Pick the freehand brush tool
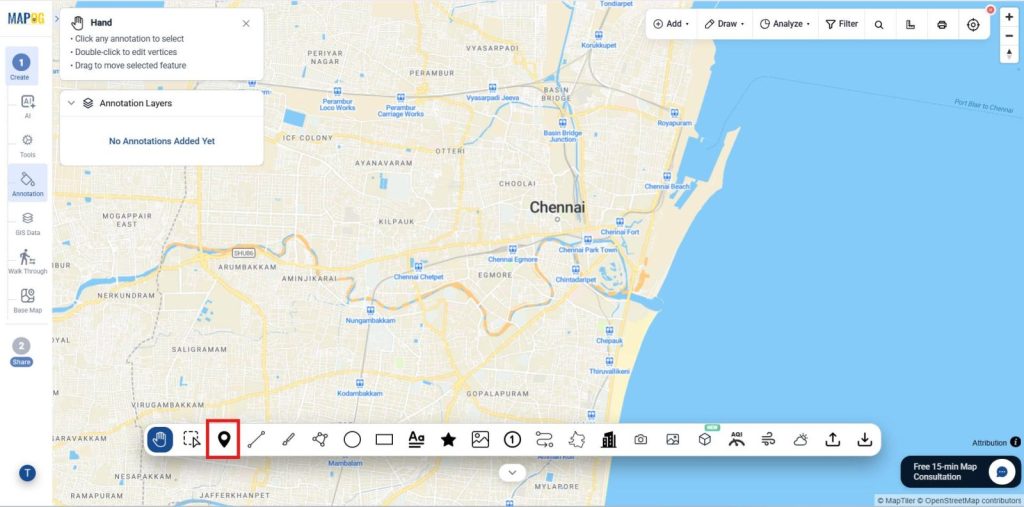The width and height of the screenshot is (1024, 507). tap(288, 440)
